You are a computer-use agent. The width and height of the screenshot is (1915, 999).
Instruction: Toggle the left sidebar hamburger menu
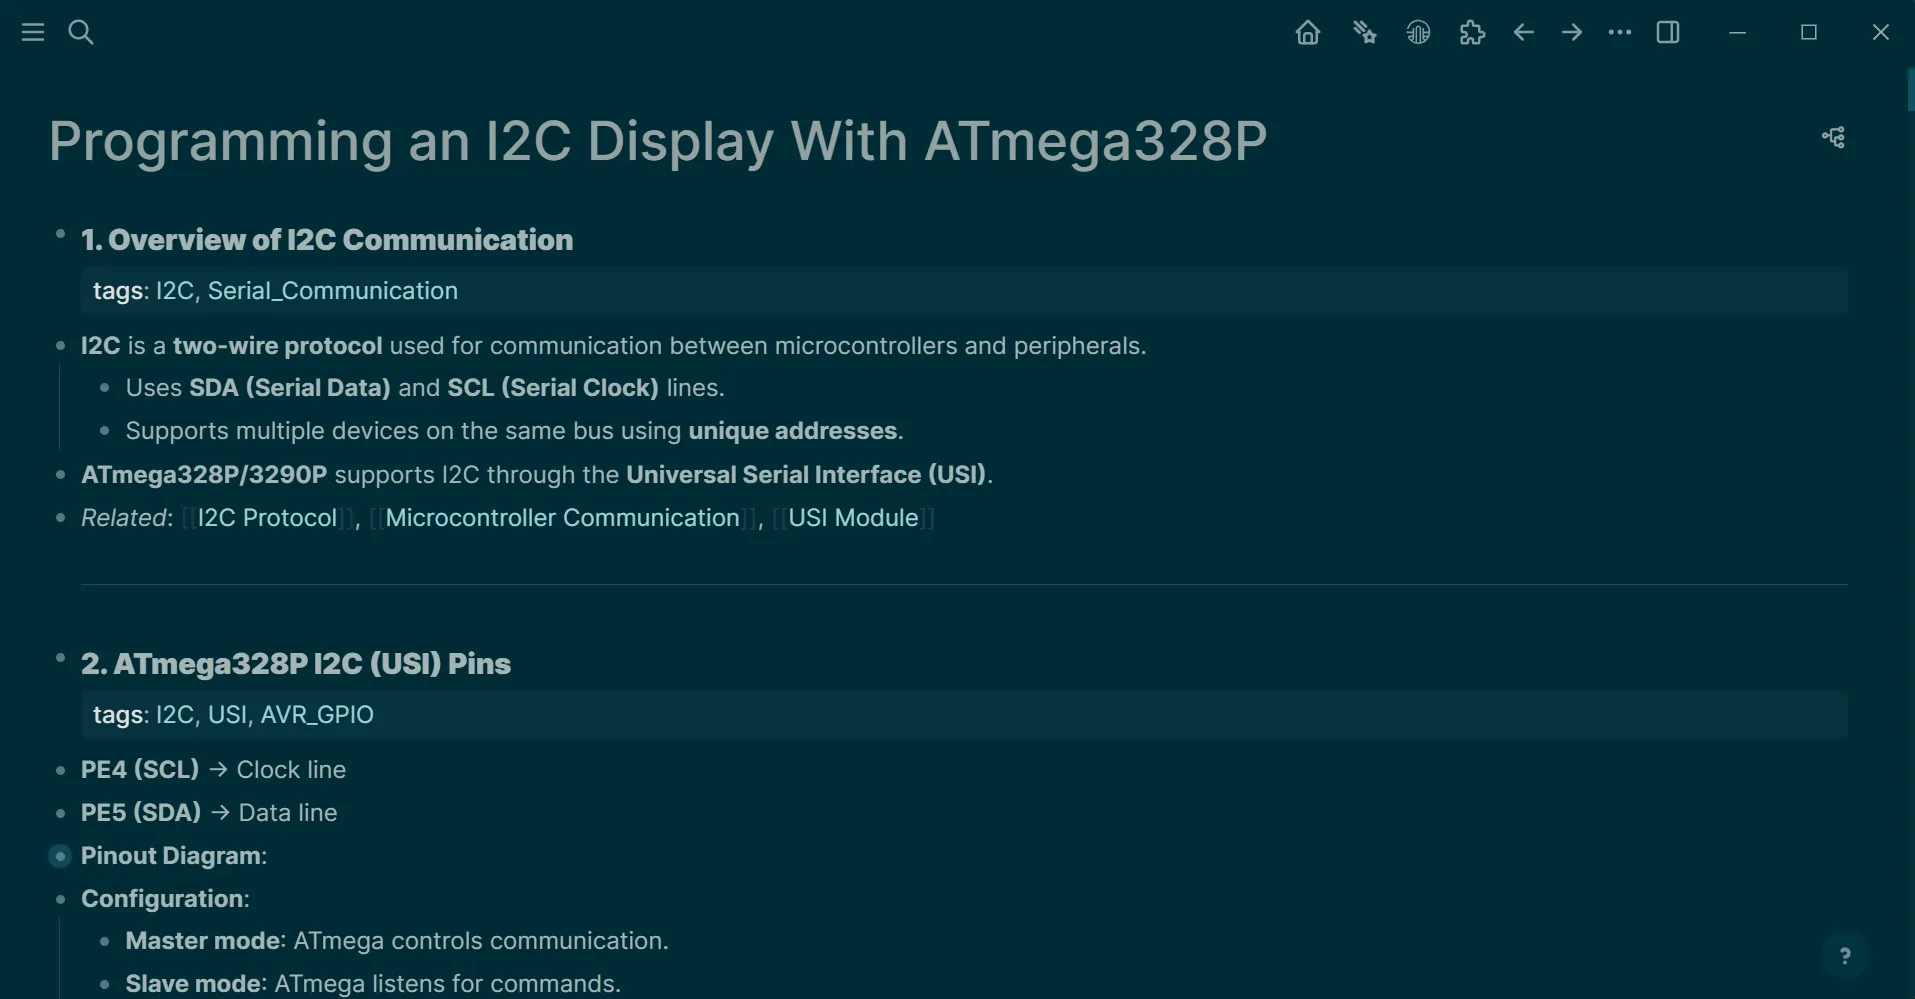tap(33, 33)
